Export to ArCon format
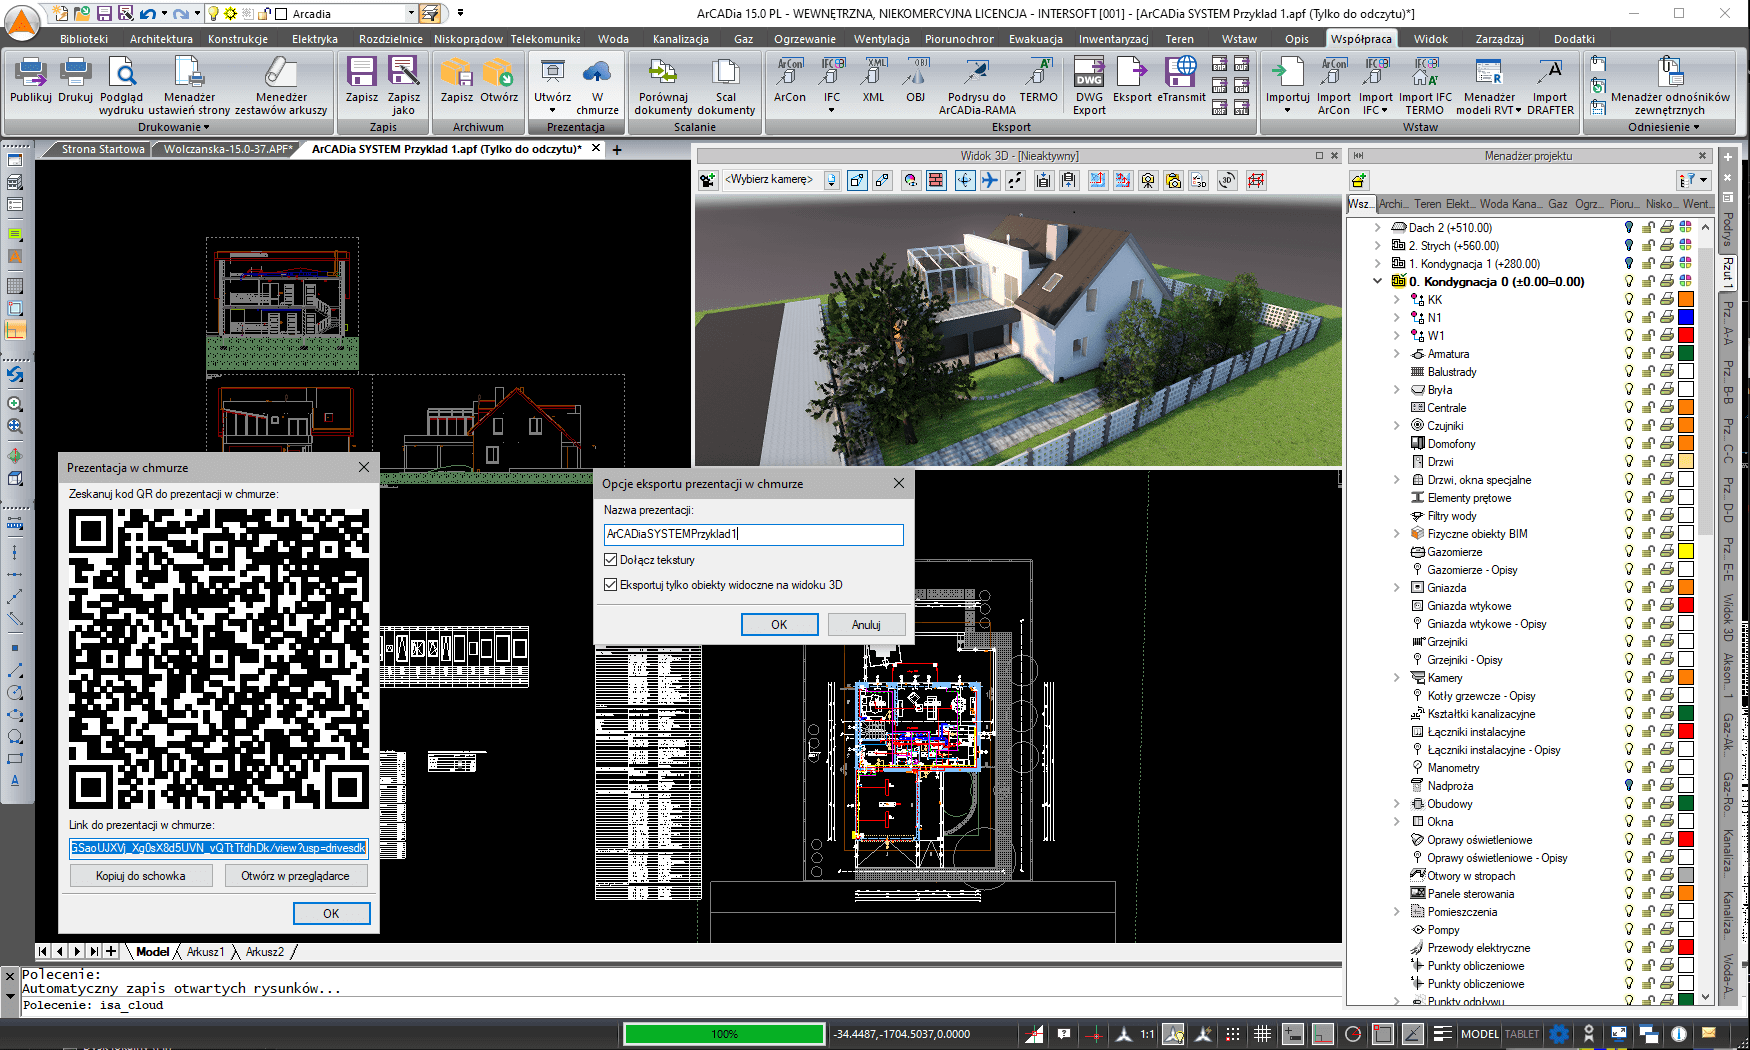 click(x=790, y=80)
